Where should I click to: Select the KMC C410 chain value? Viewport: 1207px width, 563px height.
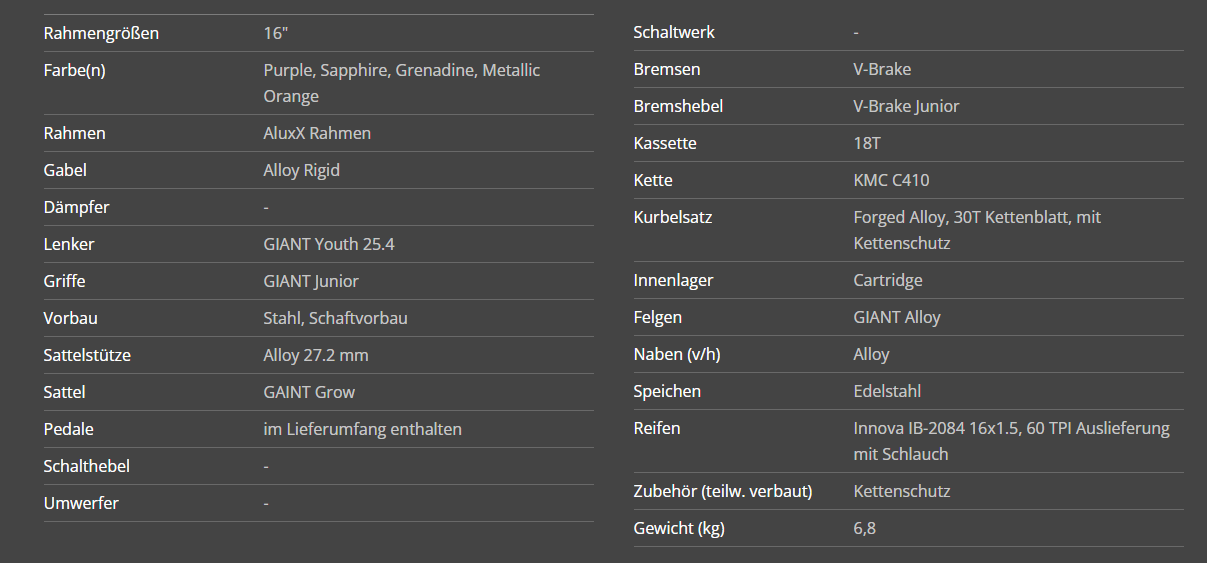(891, 180)
